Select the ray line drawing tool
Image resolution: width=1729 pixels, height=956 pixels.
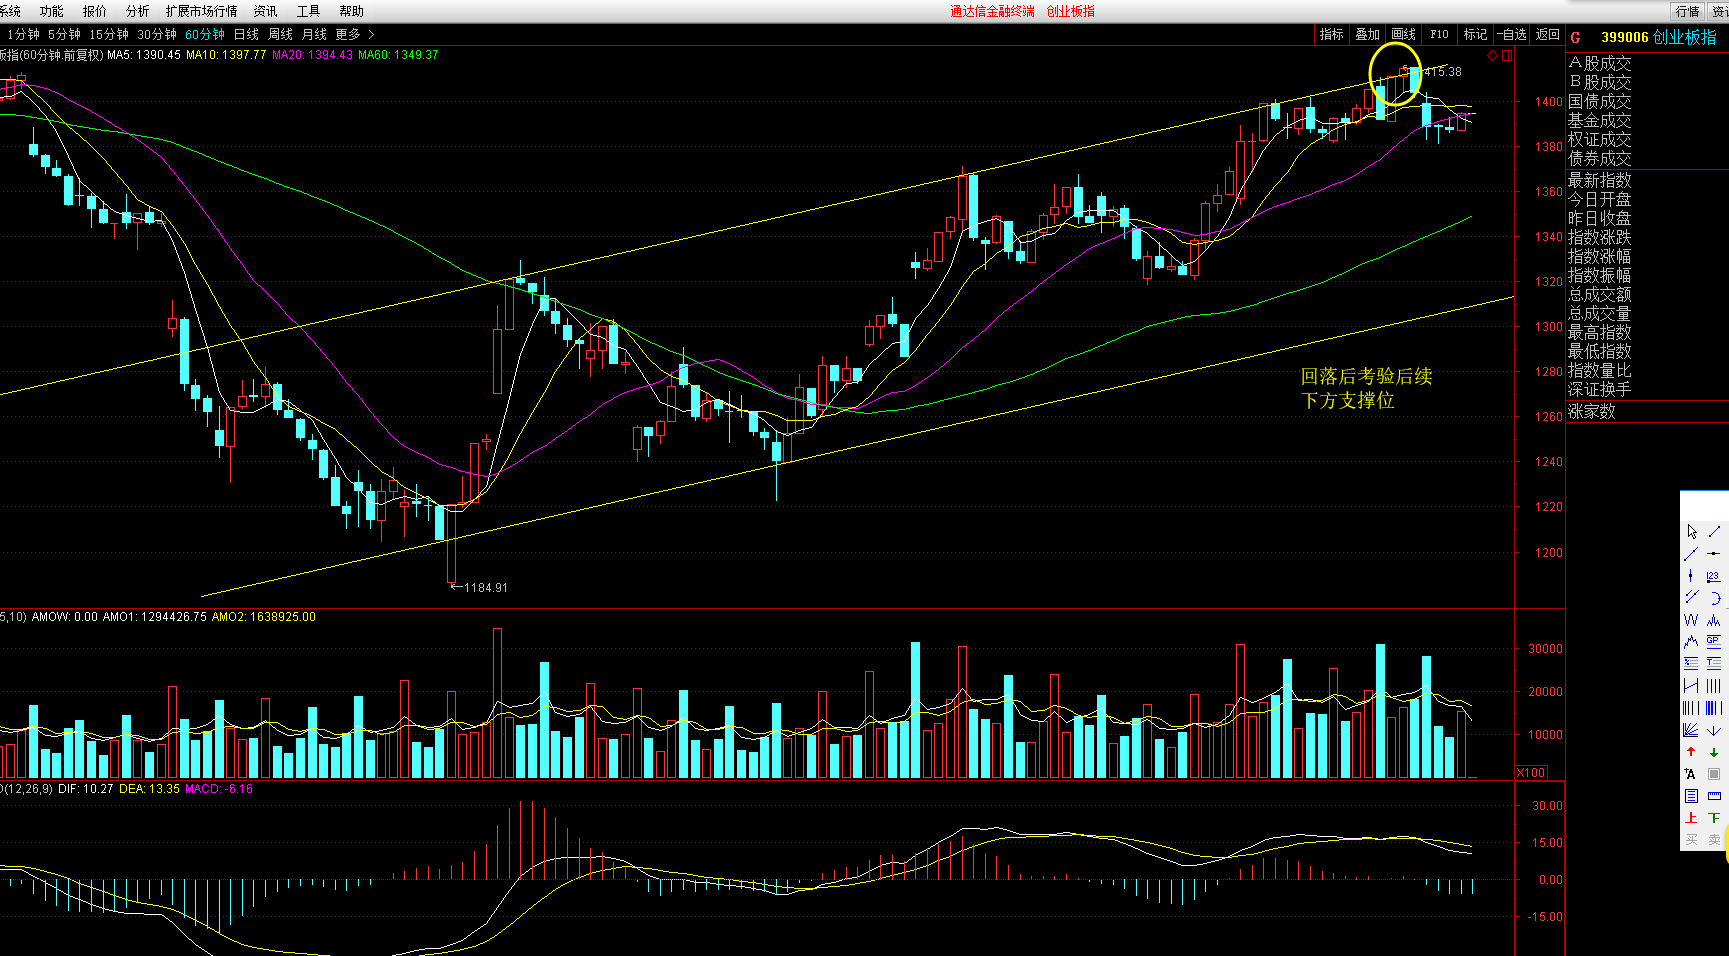coord(1691,554)
